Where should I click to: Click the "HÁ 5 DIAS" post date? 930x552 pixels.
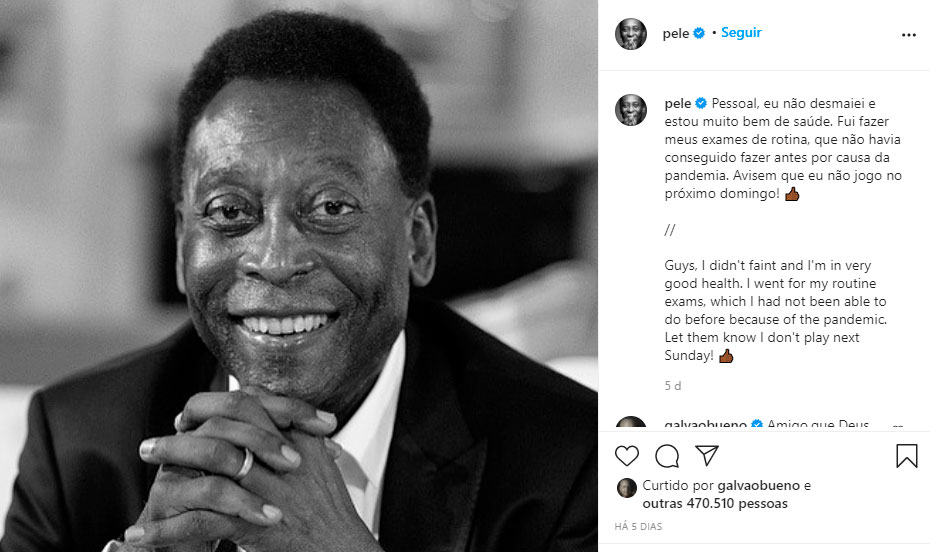(638, 527)
